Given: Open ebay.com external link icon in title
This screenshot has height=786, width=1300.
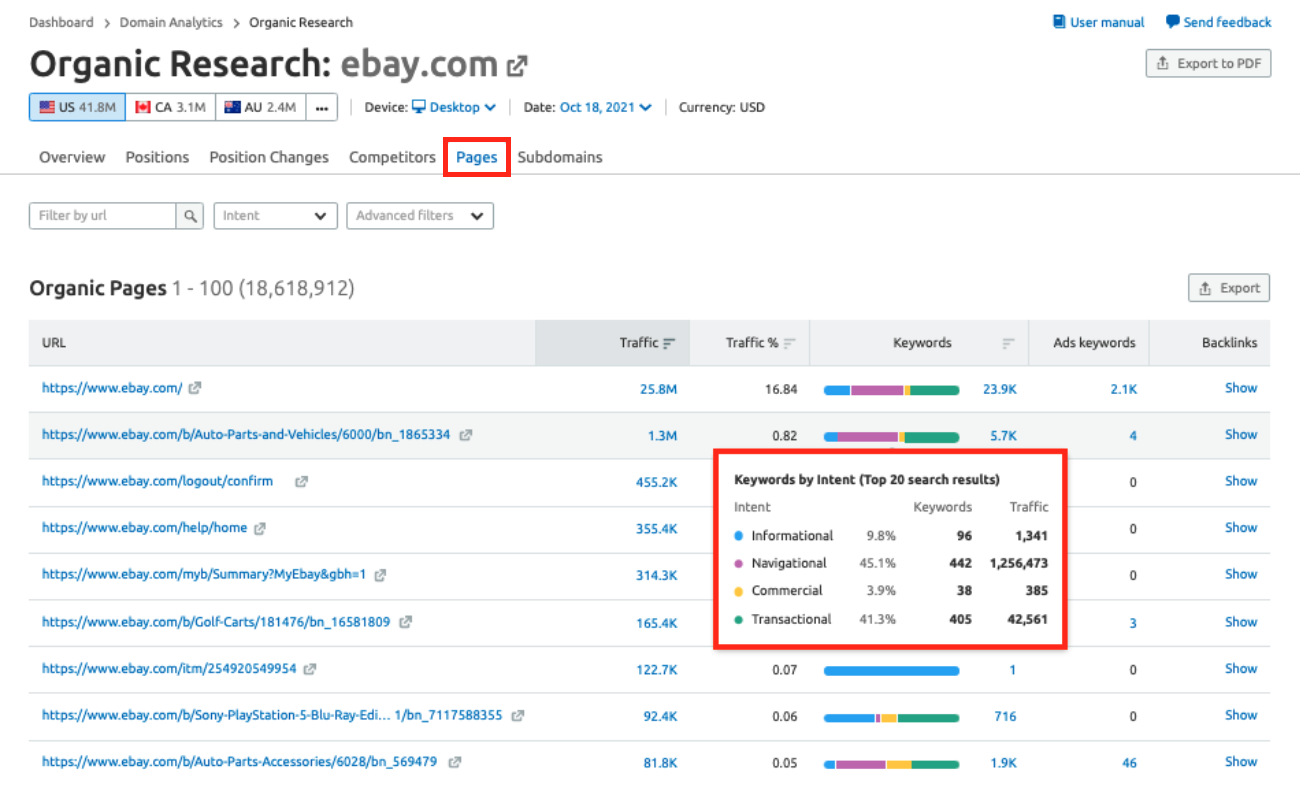Looking at the screenshot, I should tap(517, 66).
